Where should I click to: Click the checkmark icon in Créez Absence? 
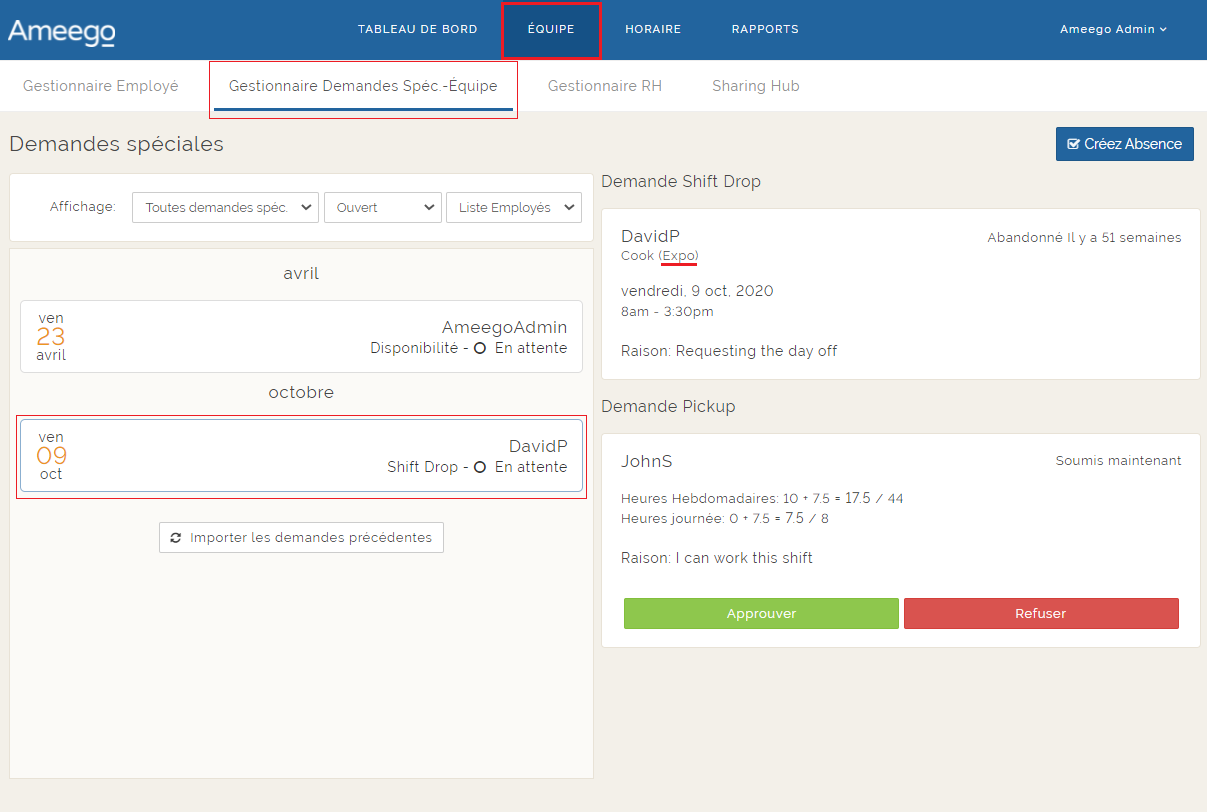pyautogui.click(x=1074, y=144)
